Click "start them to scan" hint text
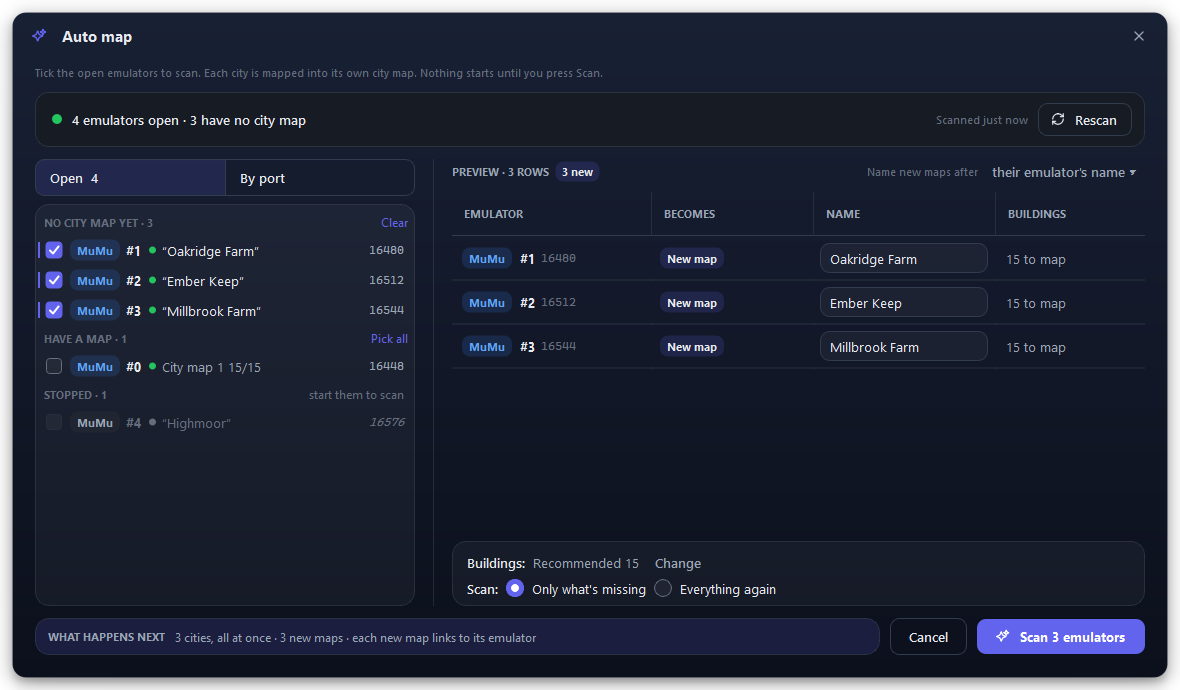Viewport: 1180px width, 690px height. (x=356, y=395)
